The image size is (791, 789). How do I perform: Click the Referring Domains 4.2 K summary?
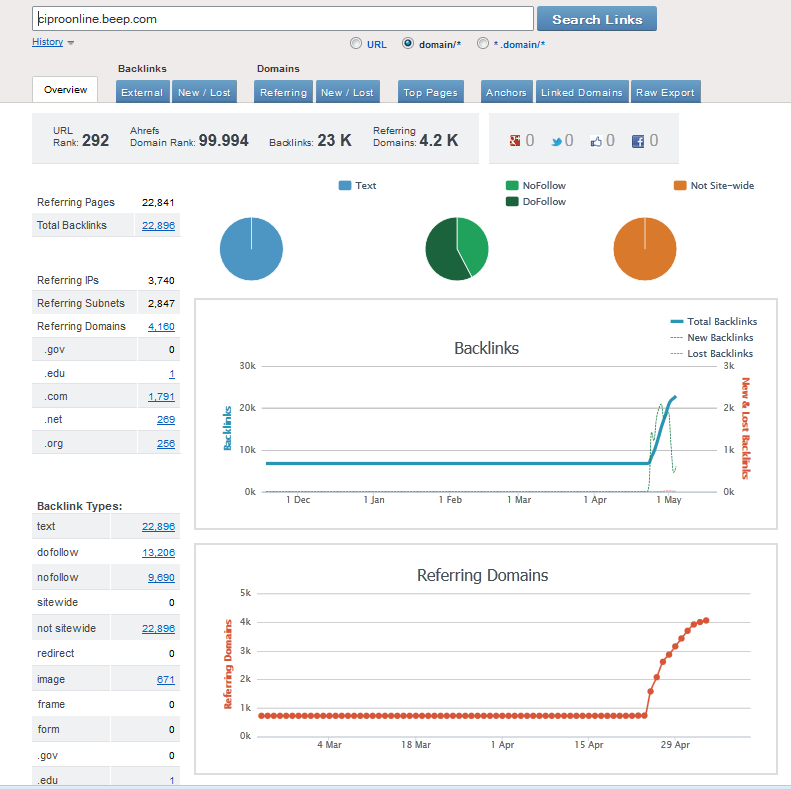[416, 137]
